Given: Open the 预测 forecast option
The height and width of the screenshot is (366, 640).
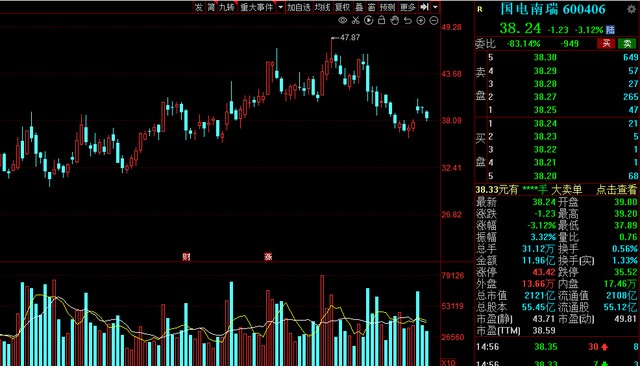Looking at the screenshot, I should [x=387, y=7].
